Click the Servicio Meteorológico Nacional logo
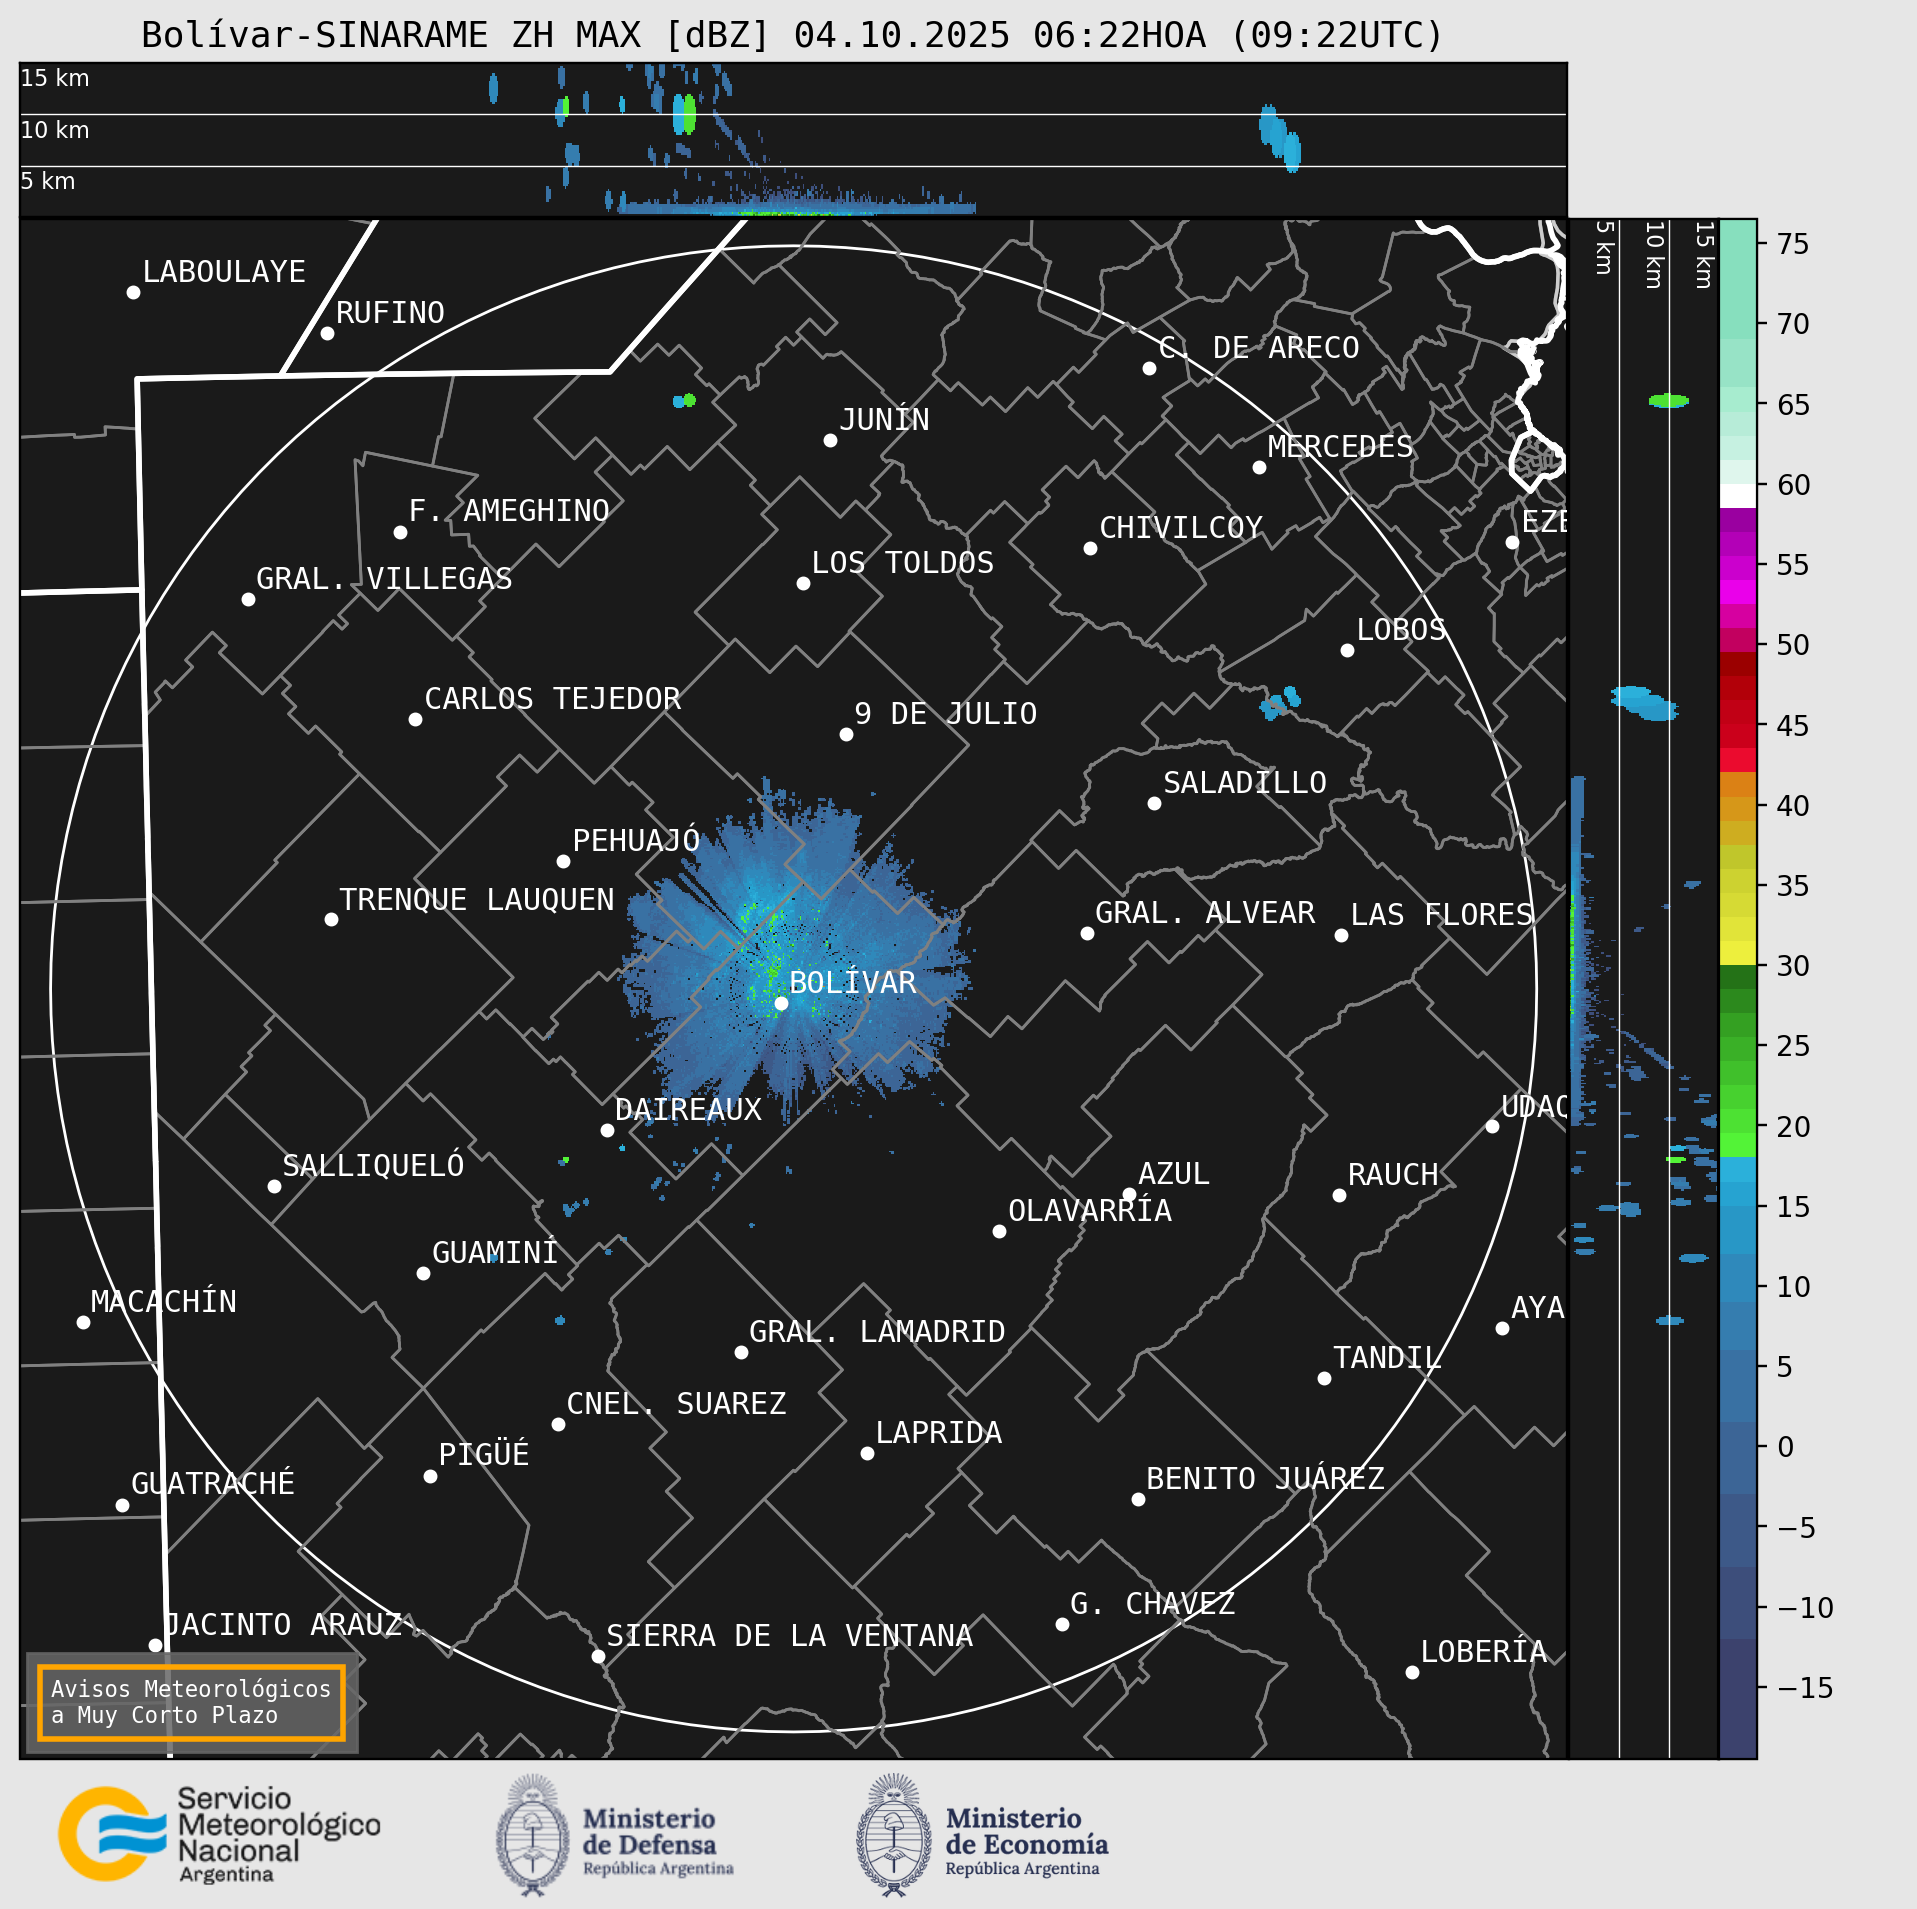 point(219,1835)
